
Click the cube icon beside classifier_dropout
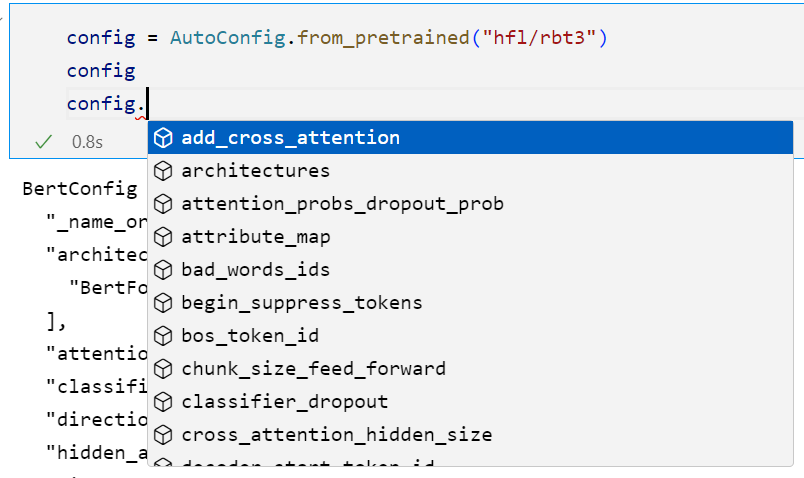click(x=163, y=402)
